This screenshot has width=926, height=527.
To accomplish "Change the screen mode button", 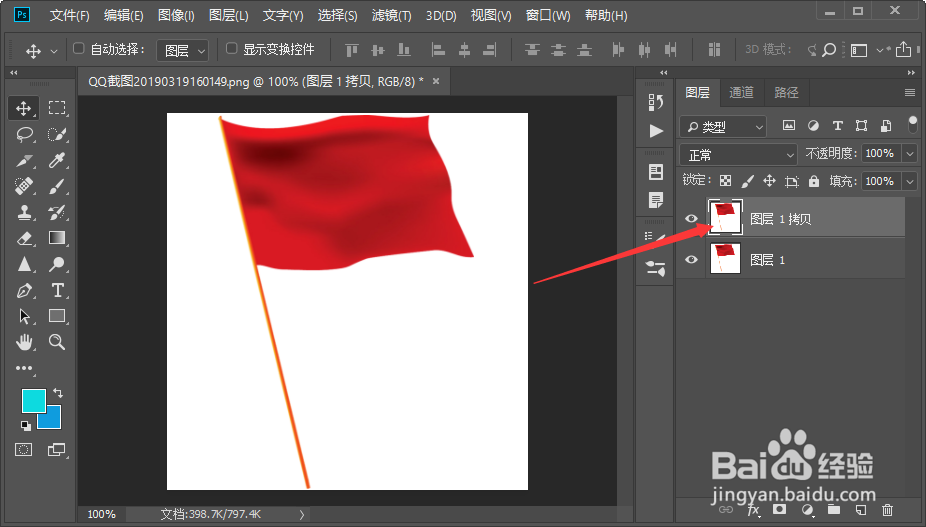I will point(56,450).
